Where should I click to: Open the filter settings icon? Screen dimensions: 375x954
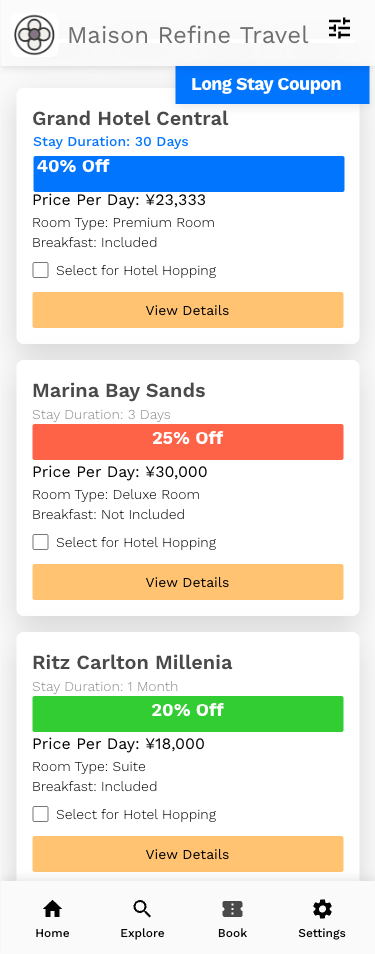click(x=339, y=29)
